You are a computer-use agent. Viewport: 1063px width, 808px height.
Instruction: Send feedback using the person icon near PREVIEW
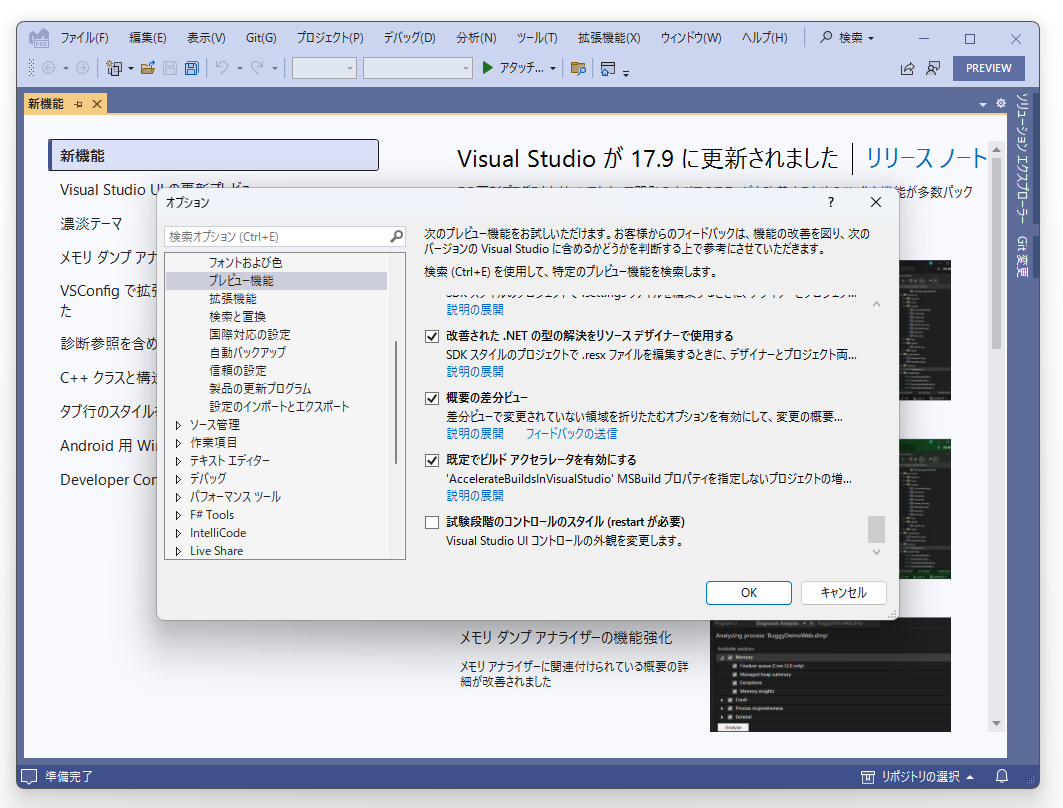[x=932, y=68]
